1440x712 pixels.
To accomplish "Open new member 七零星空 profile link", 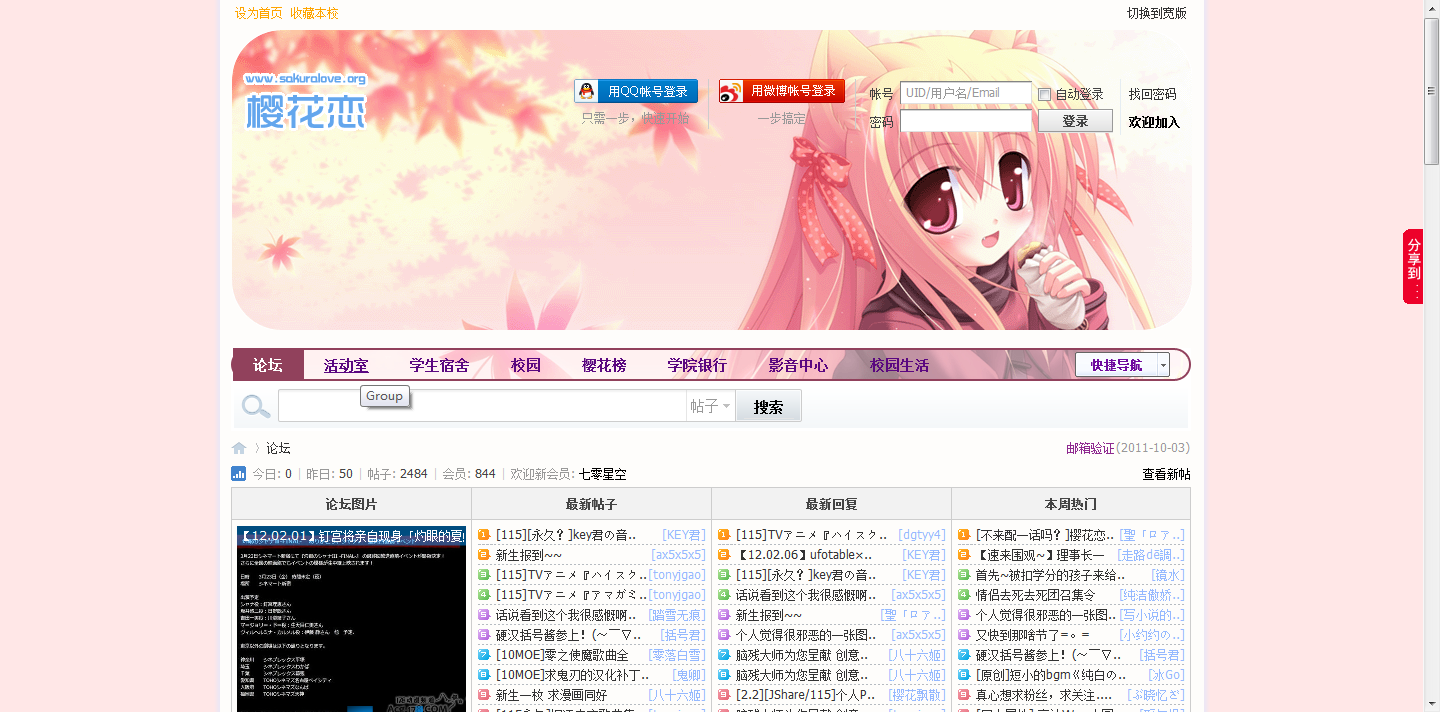I will (x=603, y=474).
